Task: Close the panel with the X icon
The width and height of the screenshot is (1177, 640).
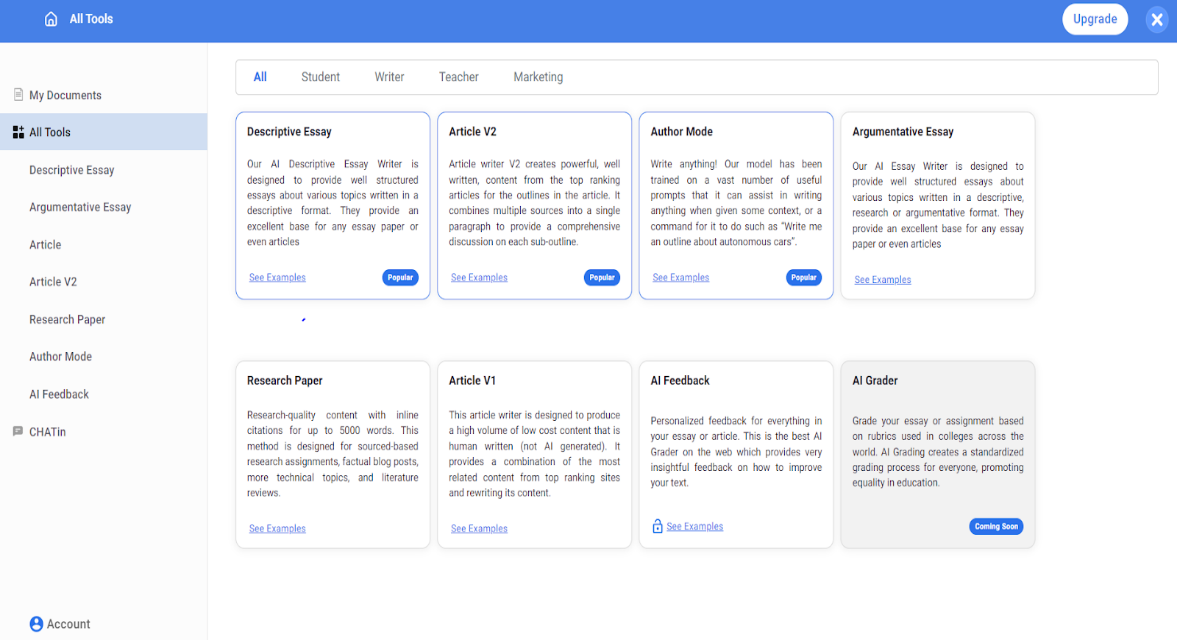Action: coord(1156,19)
